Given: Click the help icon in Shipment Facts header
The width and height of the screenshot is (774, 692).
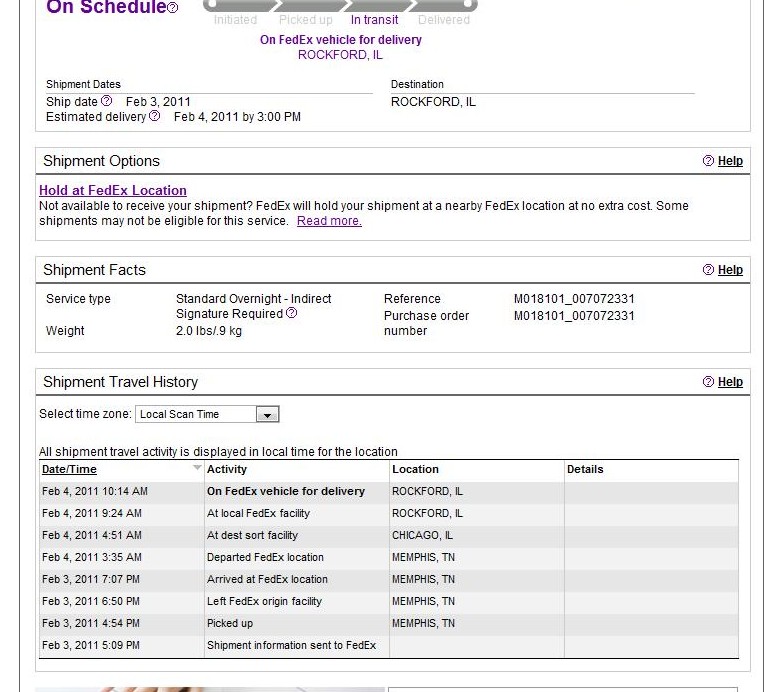Looking at the screenshot, I should pos(708,269).
